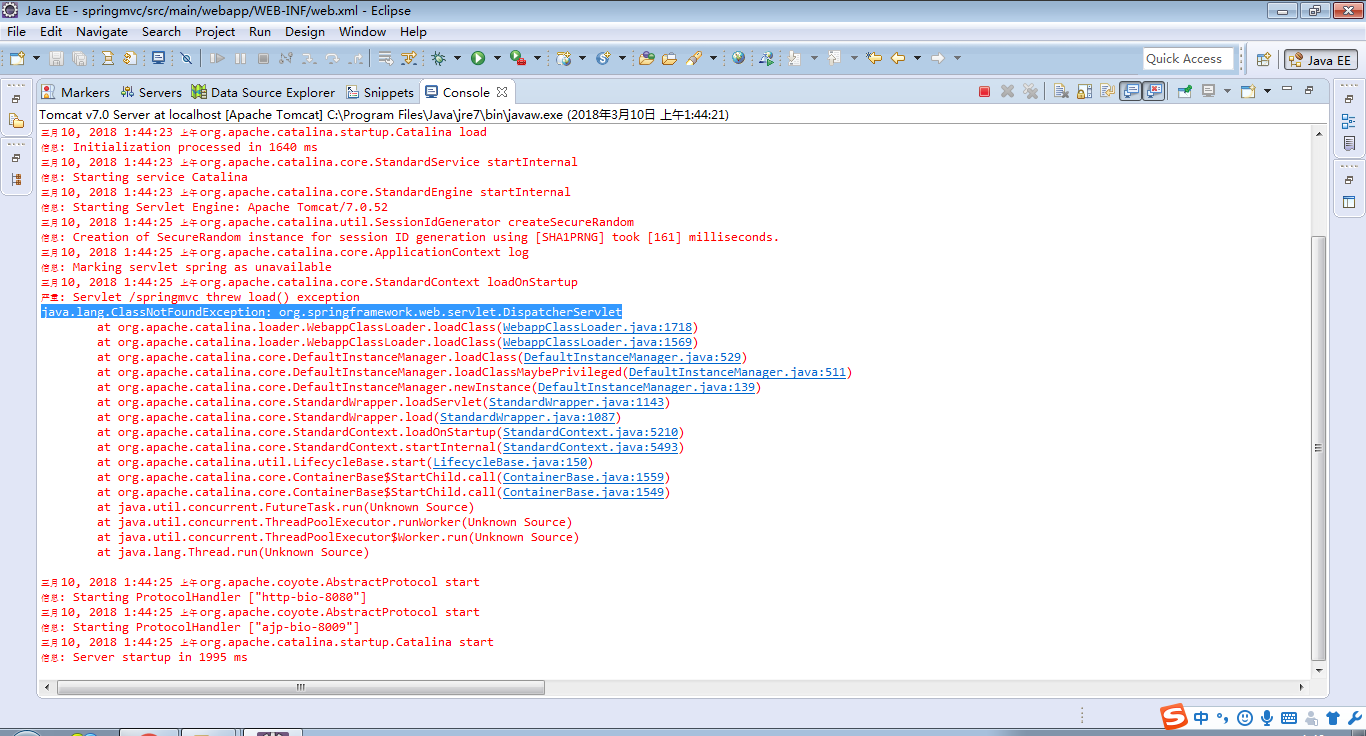Open the External Tools dropdown arrow
The width and height of the screenshot is (1366, 736).
click(x=536, y=59)
